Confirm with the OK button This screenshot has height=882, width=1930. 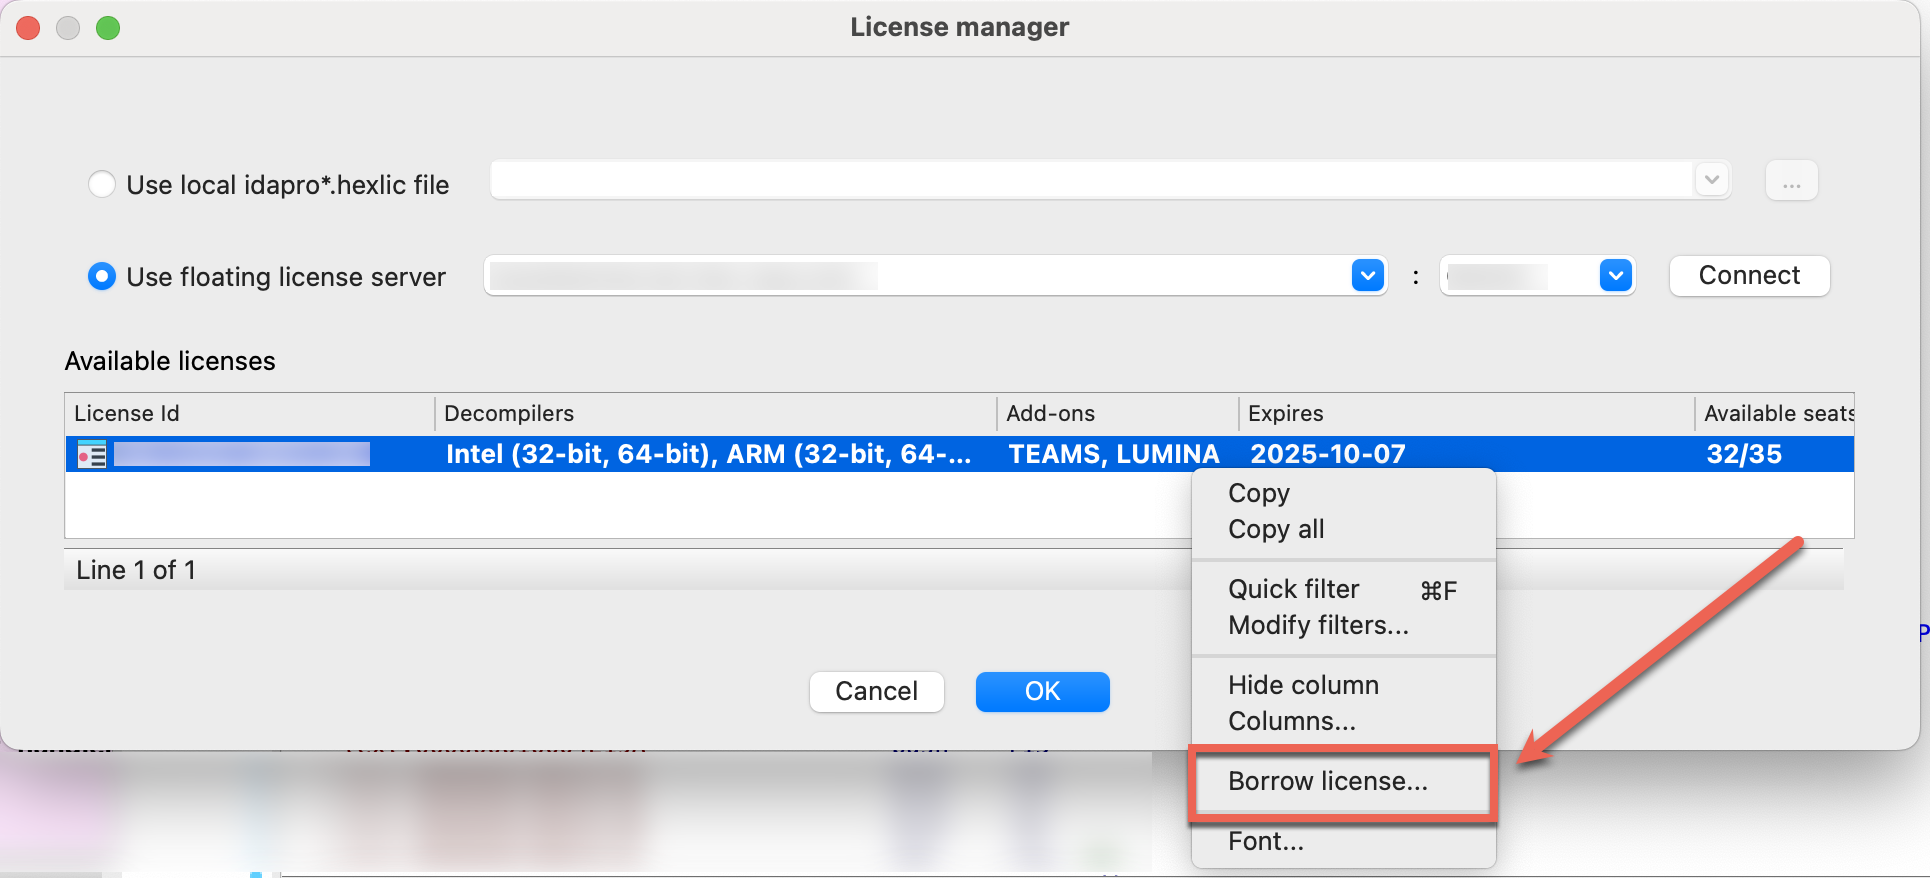pos(1042,691)
